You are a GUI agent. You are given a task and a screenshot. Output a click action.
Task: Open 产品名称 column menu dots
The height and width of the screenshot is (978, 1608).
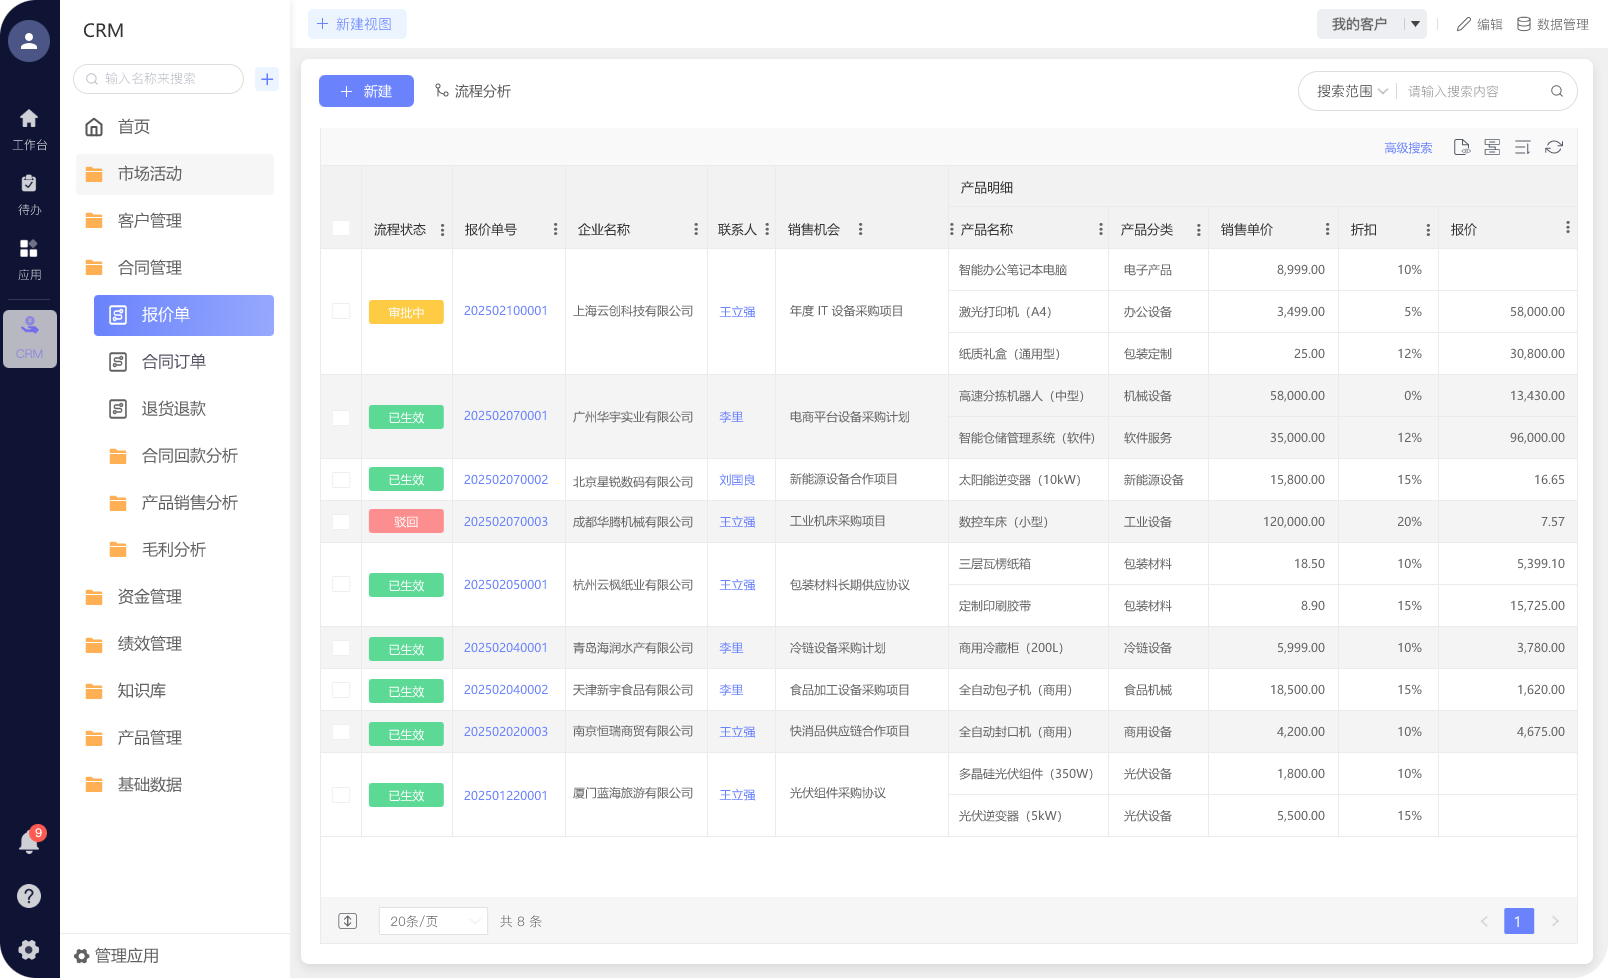coord(1100,230)
